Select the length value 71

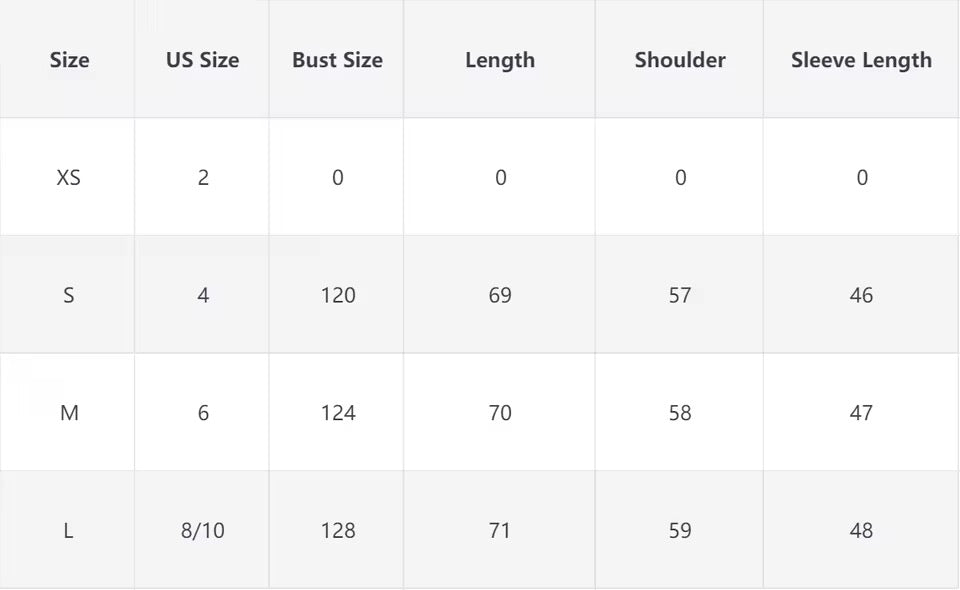click(500, 531)
